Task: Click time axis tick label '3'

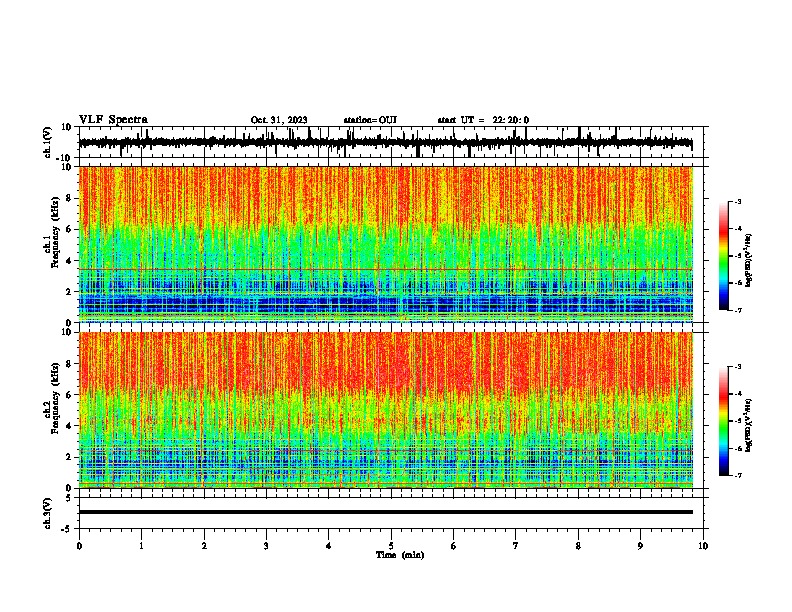Action: [x=266, y=546]
